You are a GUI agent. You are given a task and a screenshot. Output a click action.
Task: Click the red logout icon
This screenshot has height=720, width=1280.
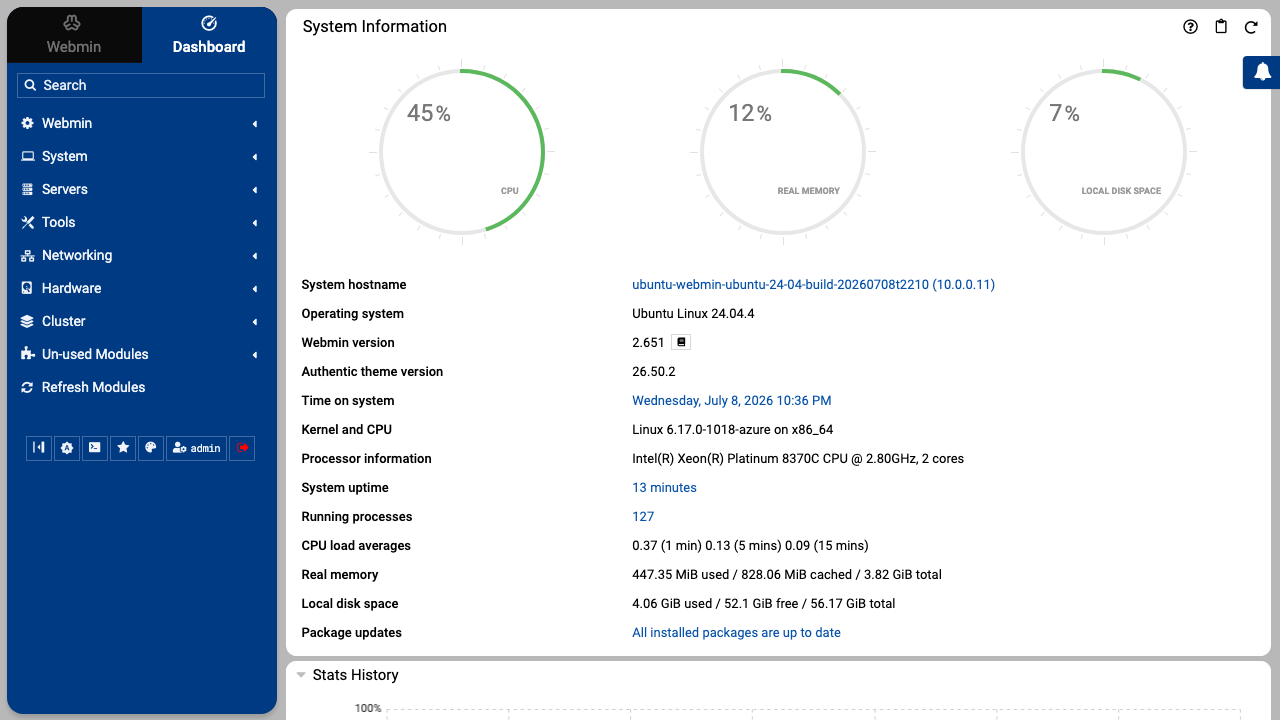pyautogui.click(x=242, y=448)
